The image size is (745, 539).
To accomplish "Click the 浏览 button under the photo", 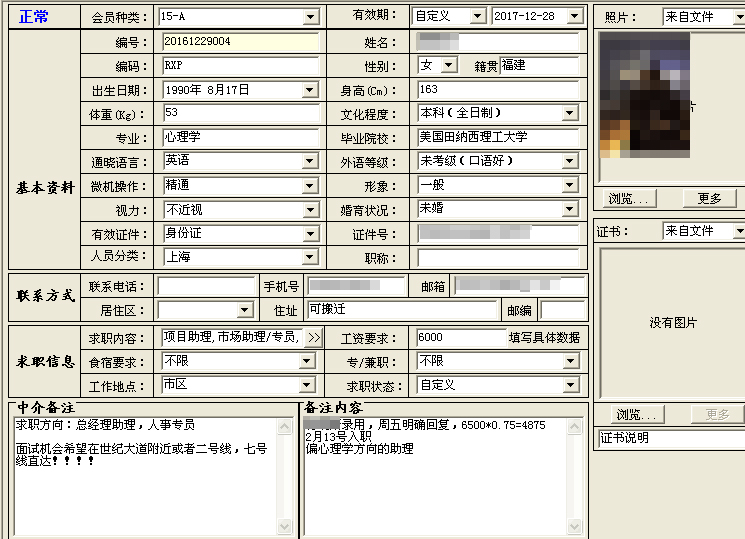I will coord(629,199).
